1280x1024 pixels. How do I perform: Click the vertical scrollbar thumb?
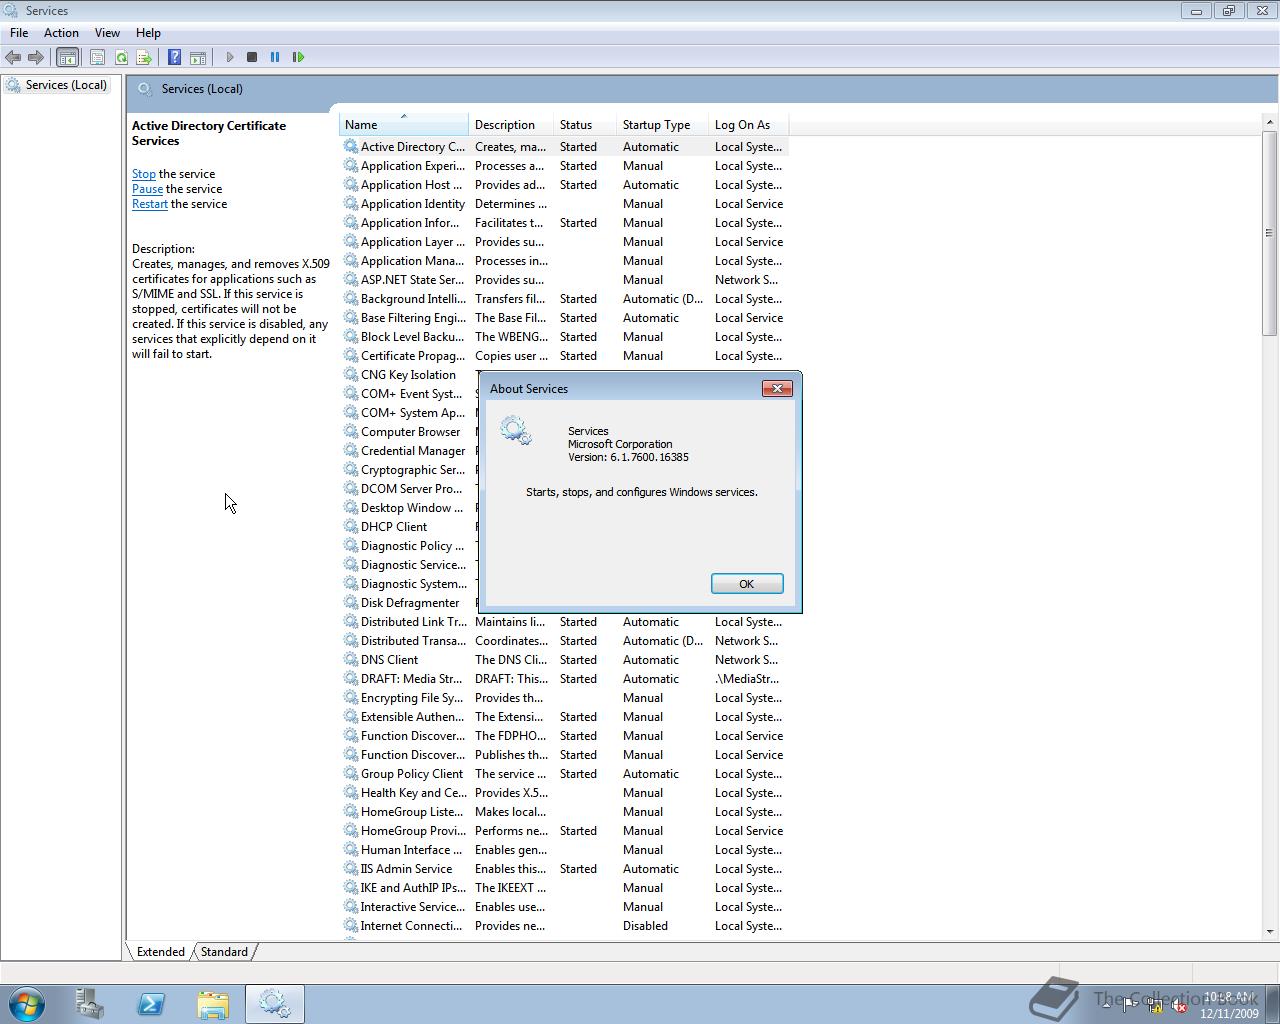click(1270, 233)
